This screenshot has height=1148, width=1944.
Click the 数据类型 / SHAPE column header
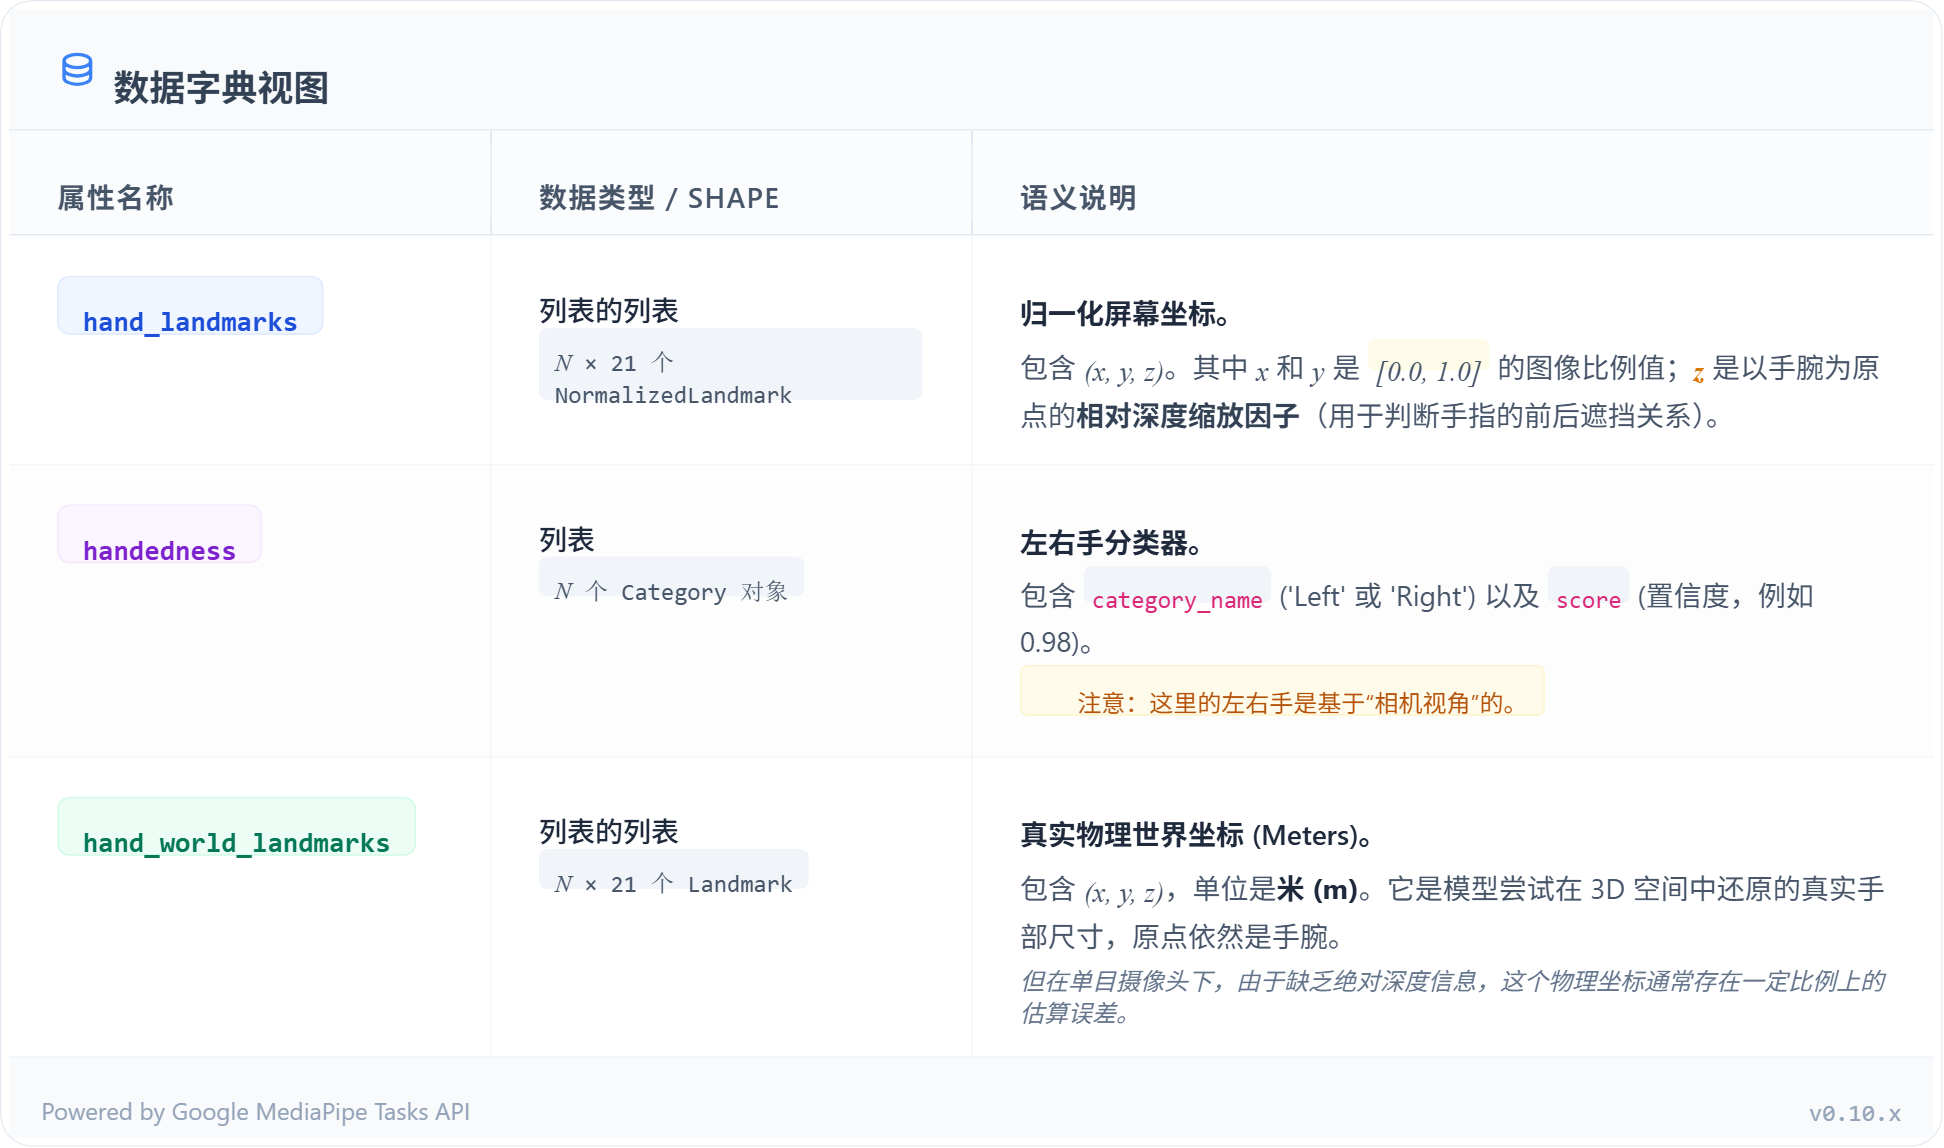tap(659, 198)
